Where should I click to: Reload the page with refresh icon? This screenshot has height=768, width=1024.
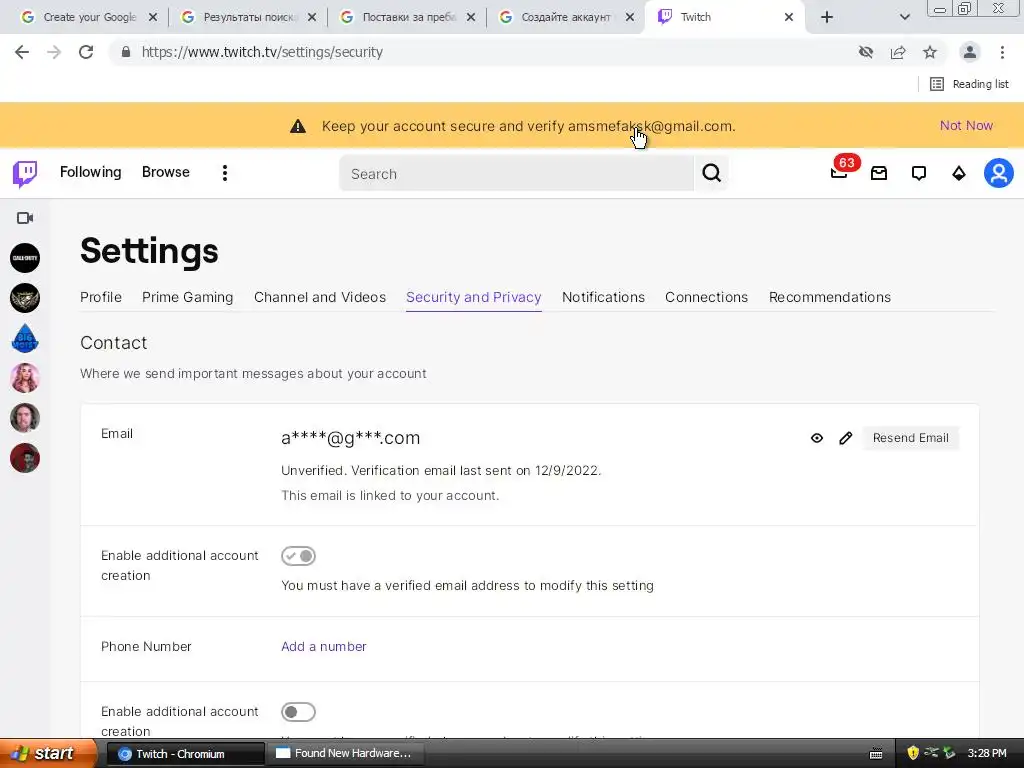(x=86, y=52)
